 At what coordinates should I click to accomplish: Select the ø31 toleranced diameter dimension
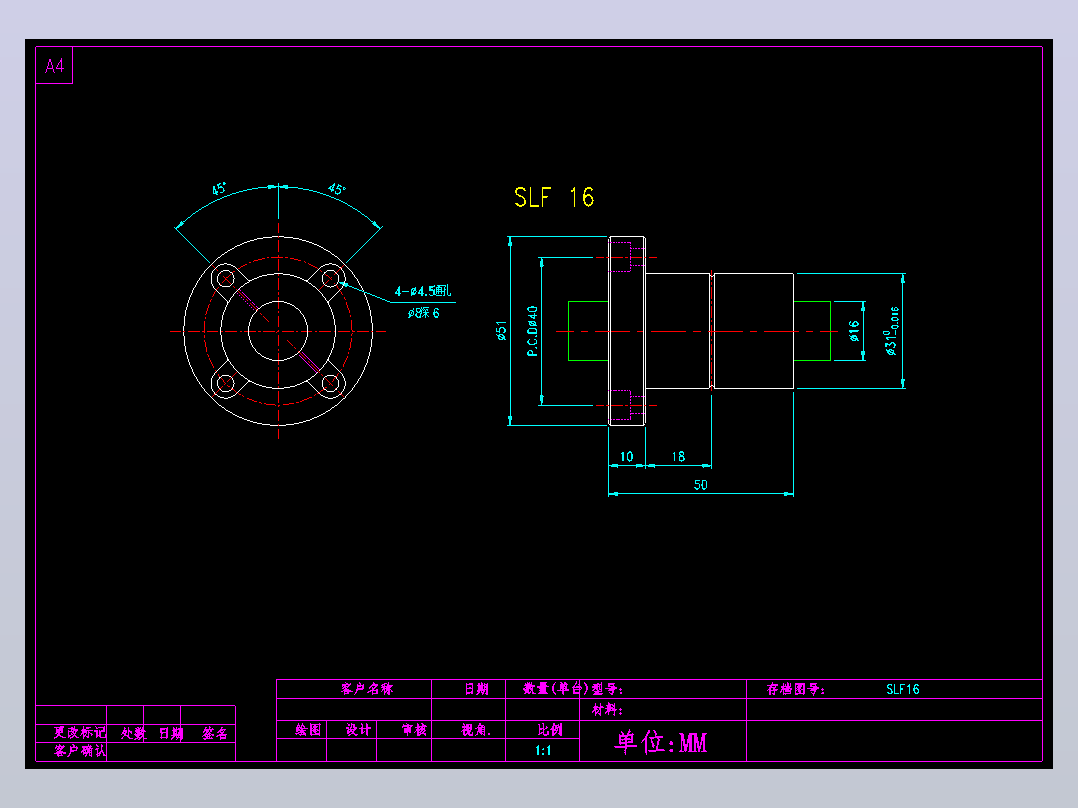point(892,331)
